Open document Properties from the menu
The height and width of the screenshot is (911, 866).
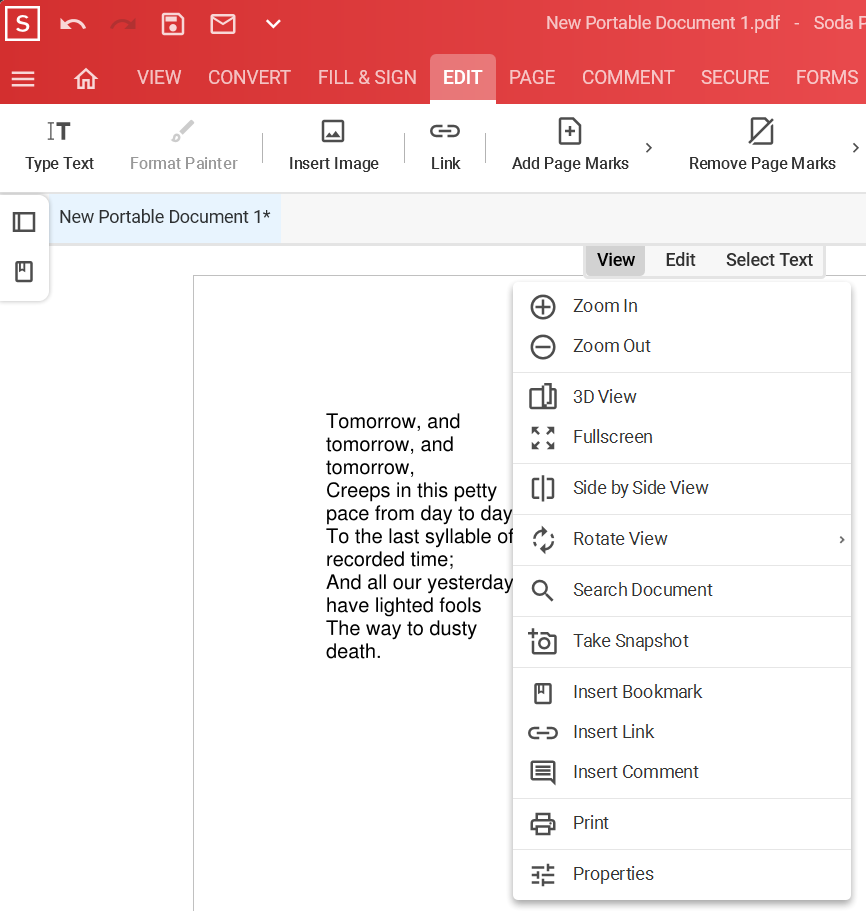(x=682, y=874)
